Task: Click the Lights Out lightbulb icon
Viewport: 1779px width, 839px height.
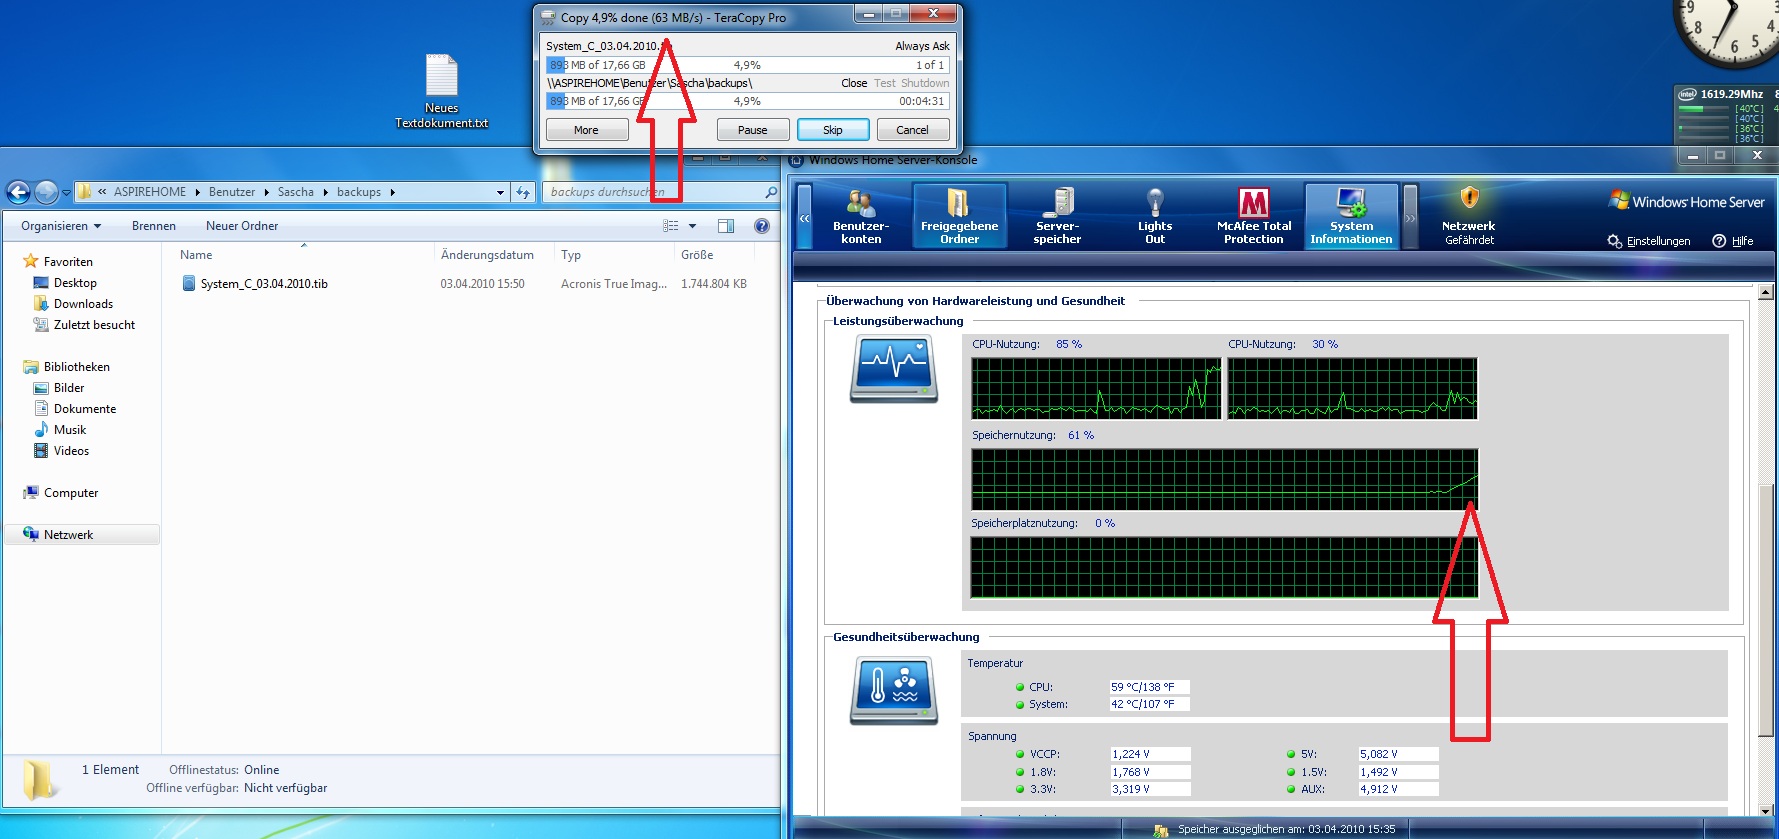Action: pos(1155,203)
